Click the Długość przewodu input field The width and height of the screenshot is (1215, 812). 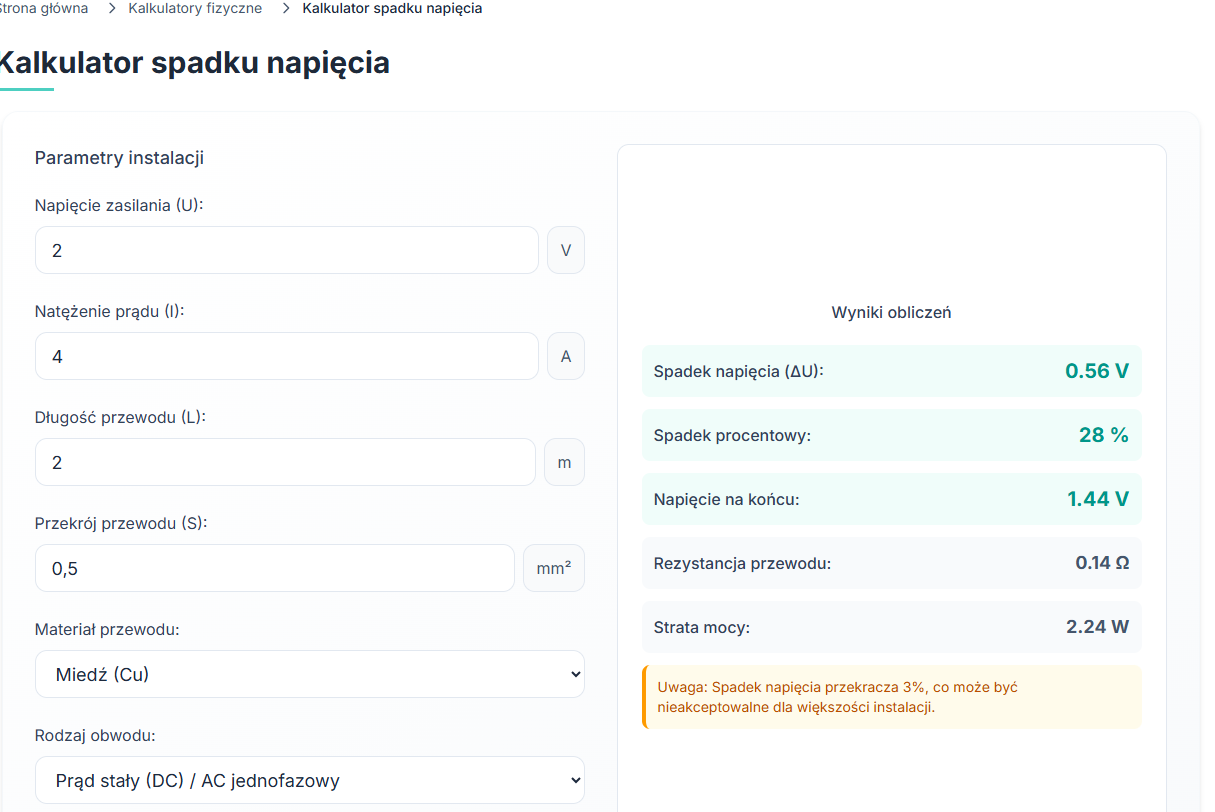coord(285,462)
